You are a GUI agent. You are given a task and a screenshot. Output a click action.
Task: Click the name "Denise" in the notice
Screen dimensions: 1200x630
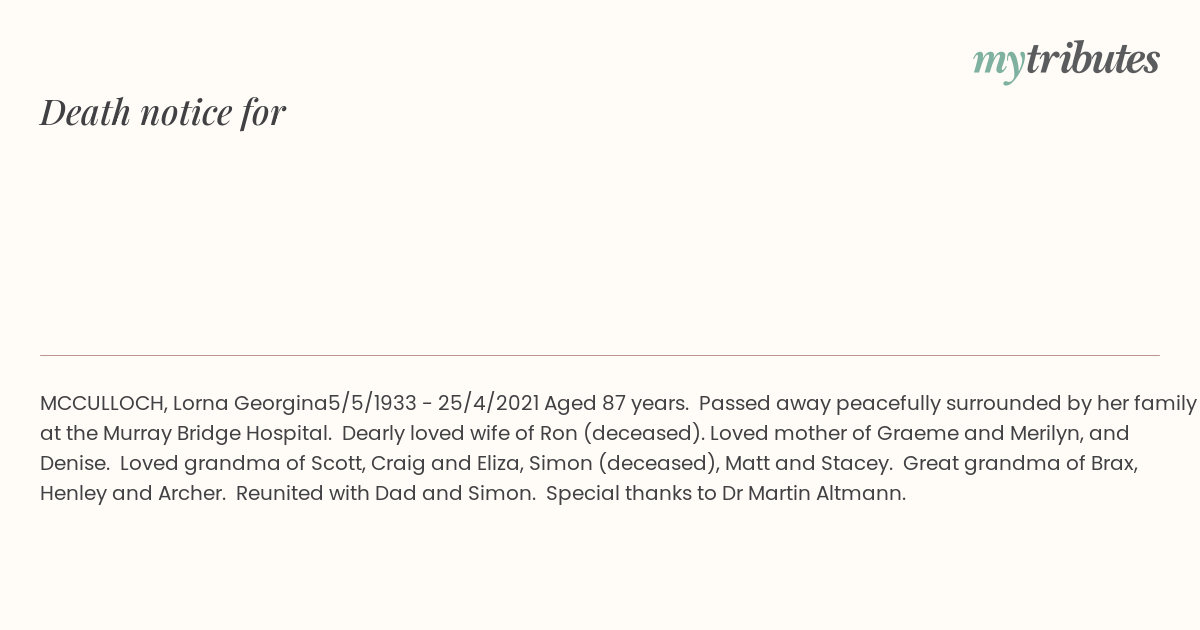pyautogui.click(x=73, y=464)
